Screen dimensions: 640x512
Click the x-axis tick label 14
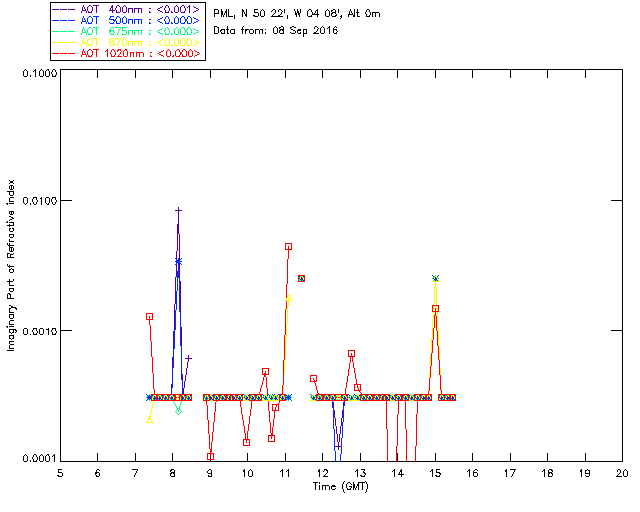398,474
